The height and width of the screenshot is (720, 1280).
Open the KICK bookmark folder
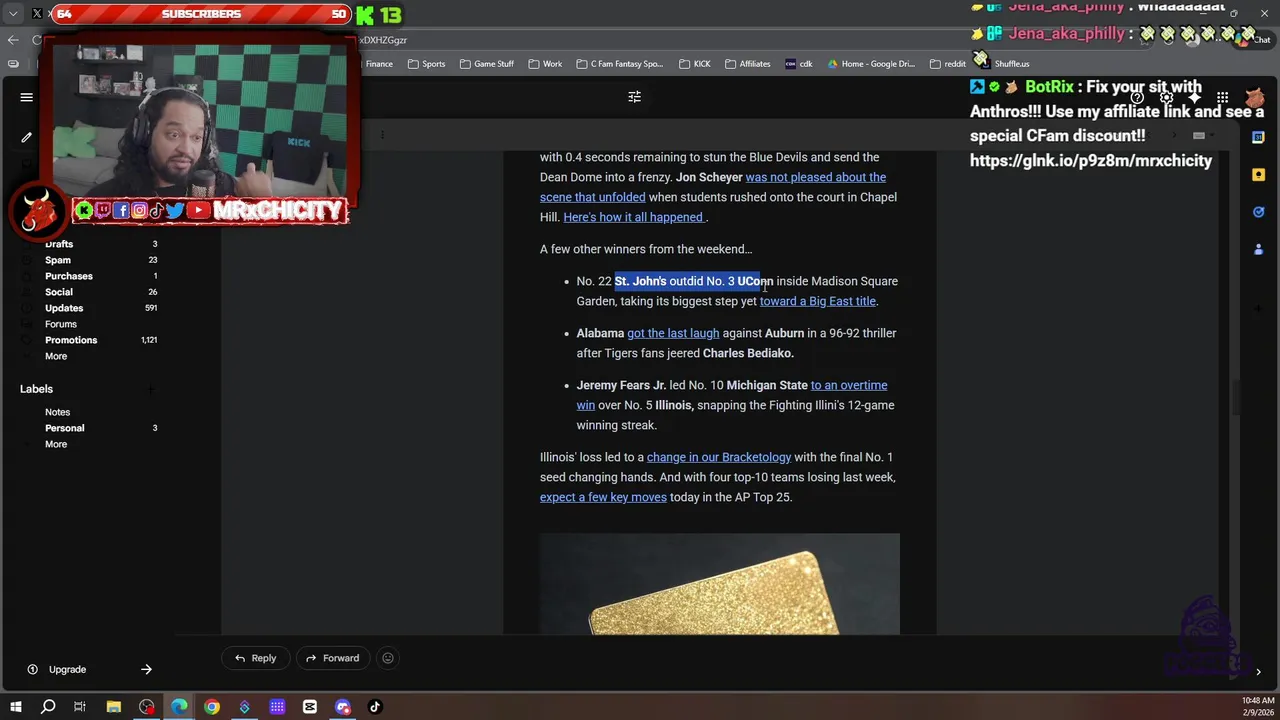coord(694,64)
